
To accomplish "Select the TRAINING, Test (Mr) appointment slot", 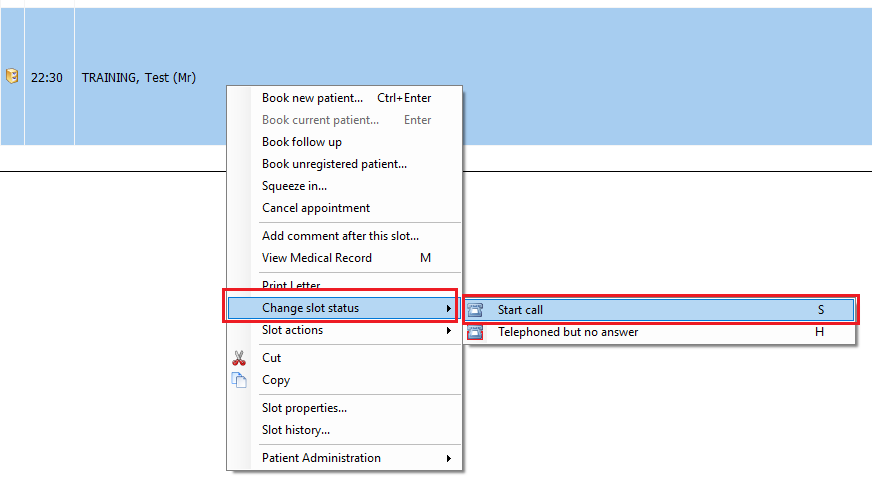I will click(x=139, y=77).
